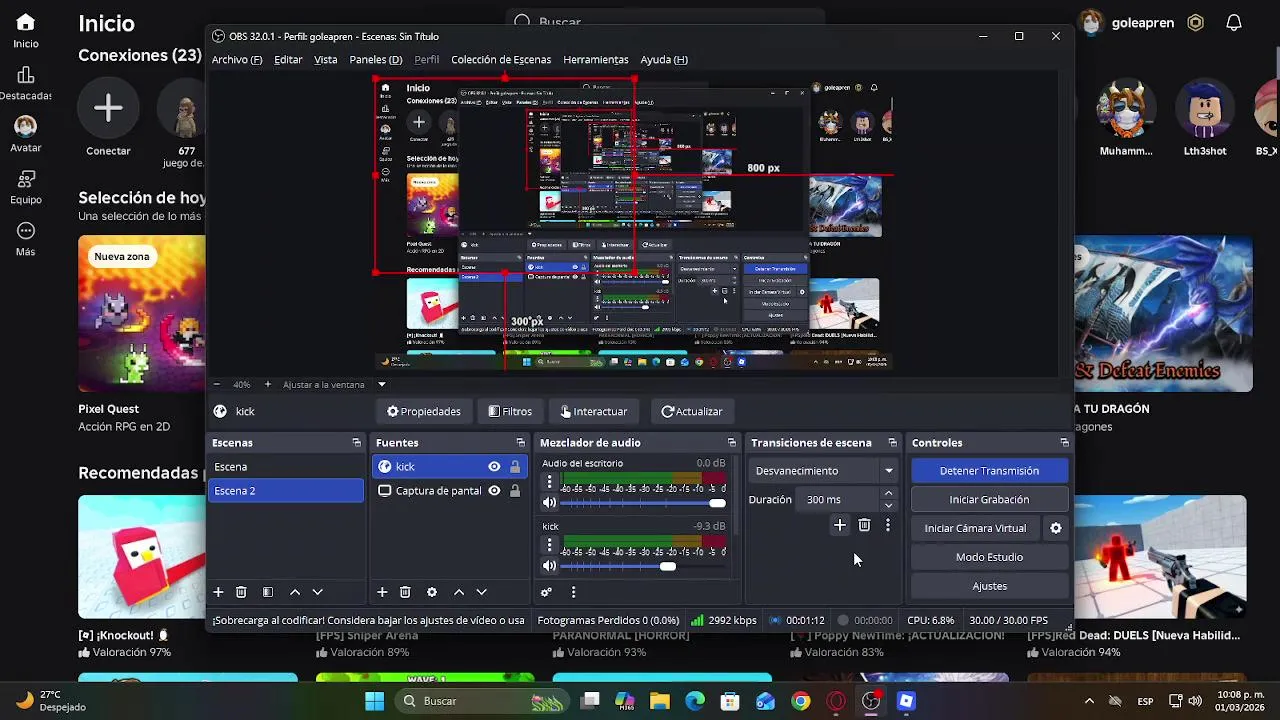The width and height of the screenshot is (1280, 720).
Task: Increase Duración with up stepper
Action: pos(888,494)
